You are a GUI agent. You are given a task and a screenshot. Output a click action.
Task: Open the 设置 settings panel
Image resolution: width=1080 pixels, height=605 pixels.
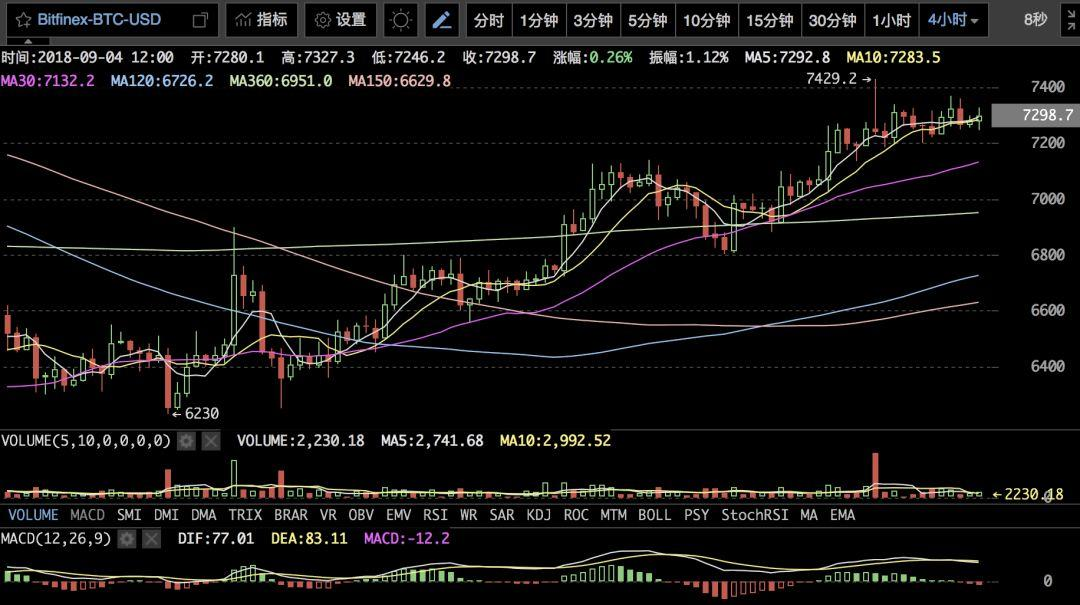[340, 20]
